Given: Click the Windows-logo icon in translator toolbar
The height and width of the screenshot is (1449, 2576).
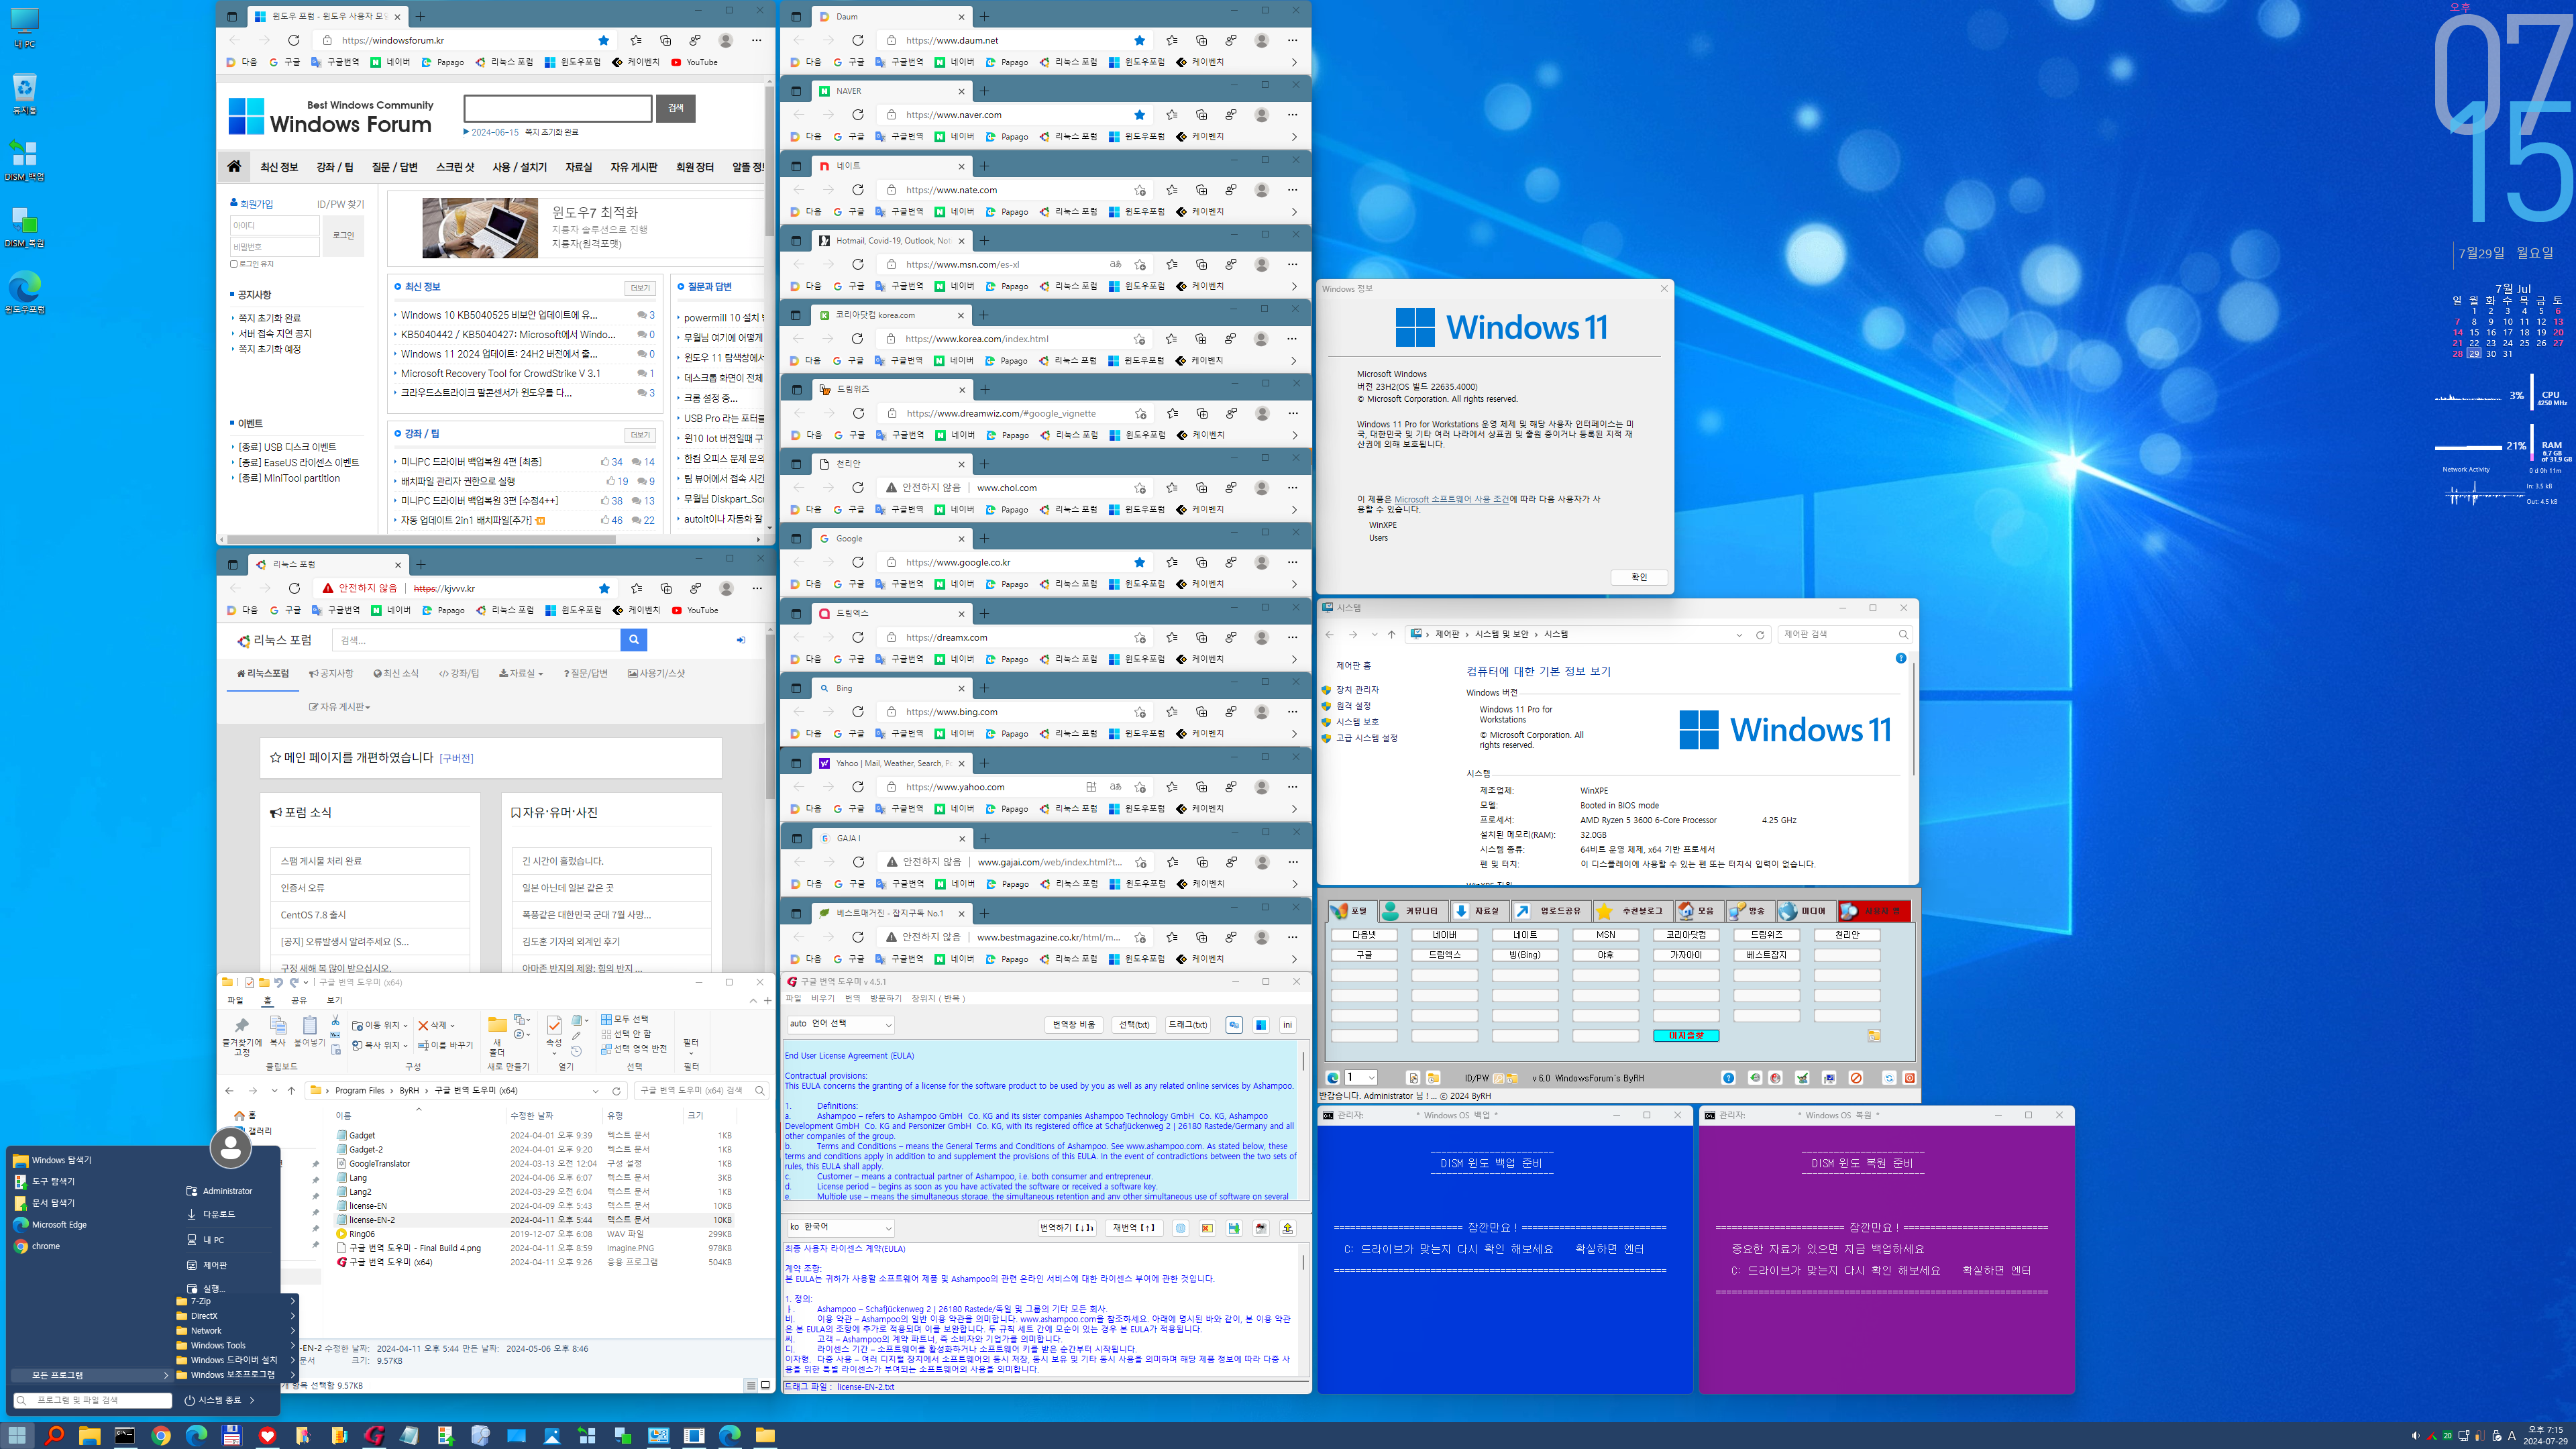Looking at the screenshot, I should pos(1261,1024).
